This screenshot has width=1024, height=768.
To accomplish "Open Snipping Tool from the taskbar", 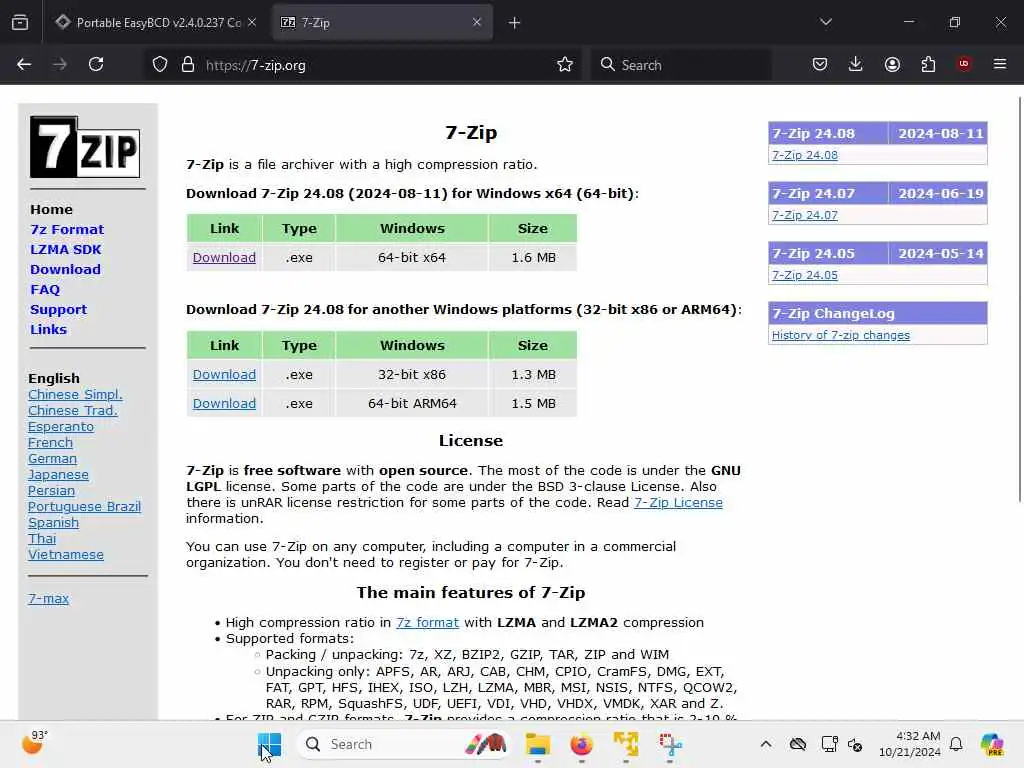I will pyautogui.click(x=670, y=744).
